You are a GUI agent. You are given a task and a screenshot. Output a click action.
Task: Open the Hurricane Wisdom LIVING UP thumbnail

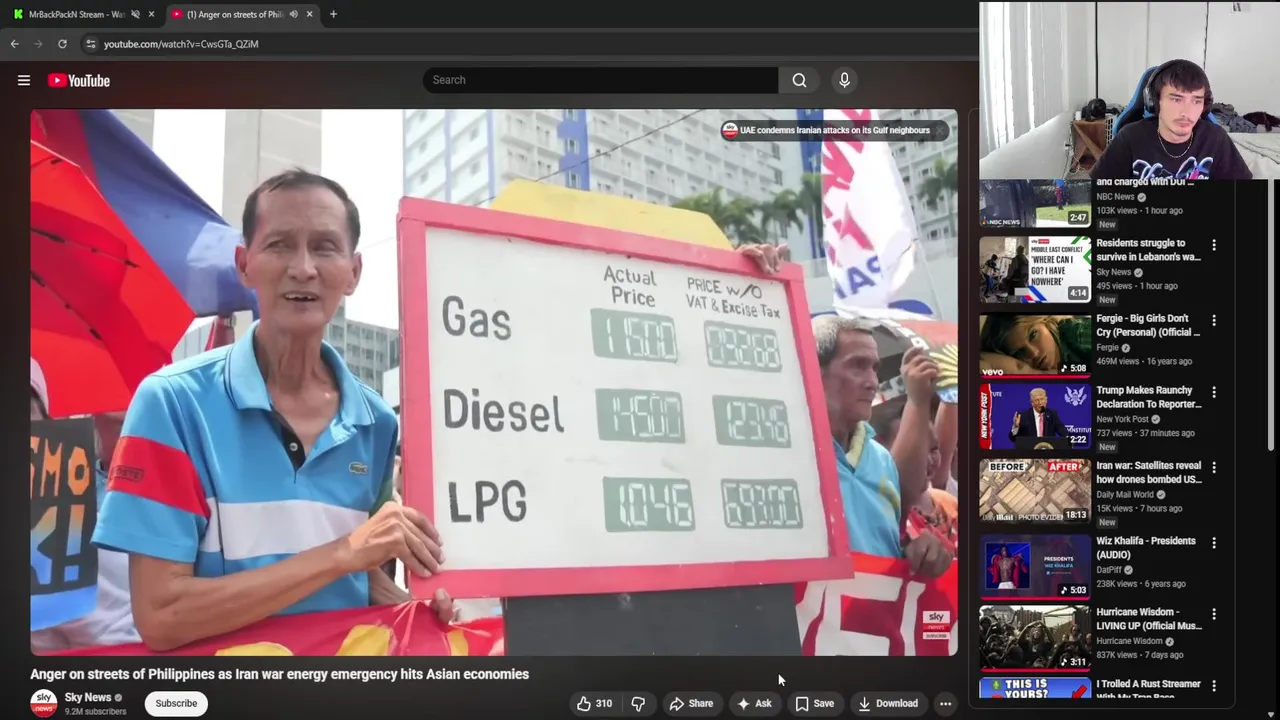1035,638
